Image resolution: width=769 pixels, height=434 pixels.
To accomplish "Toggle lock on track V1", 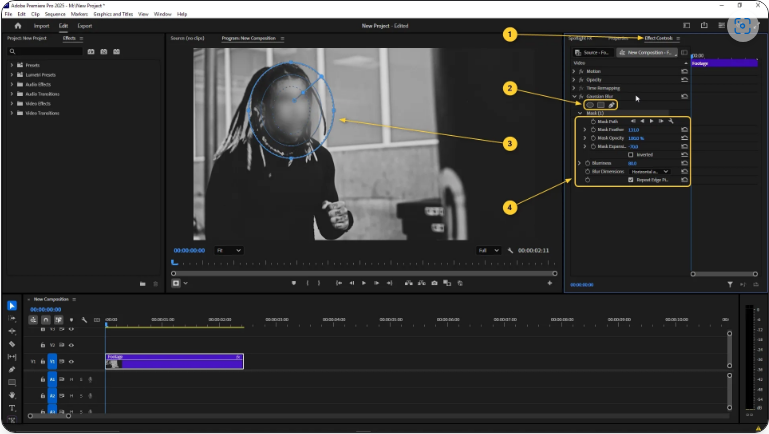I will click(43, 361).
